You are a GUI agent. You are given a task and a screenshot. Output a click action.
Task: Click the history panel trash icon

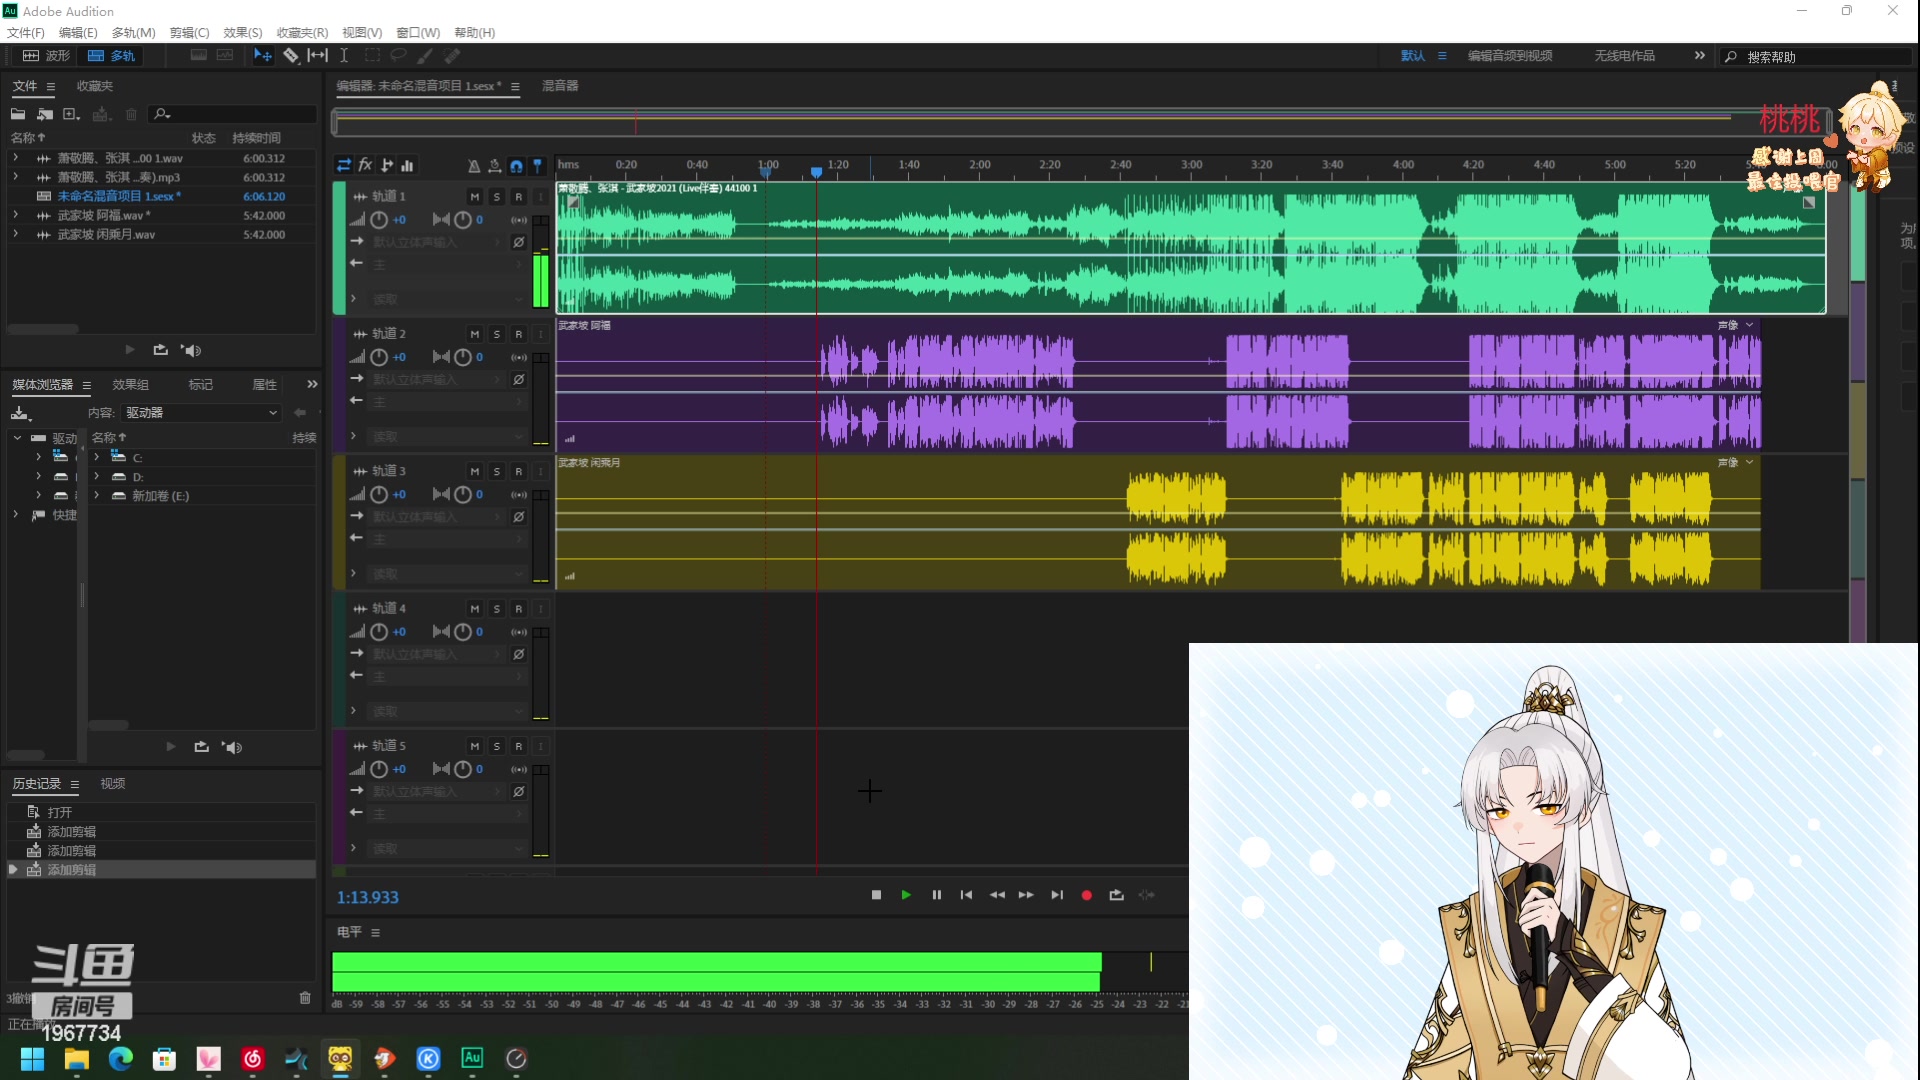(x=305, y=998)
